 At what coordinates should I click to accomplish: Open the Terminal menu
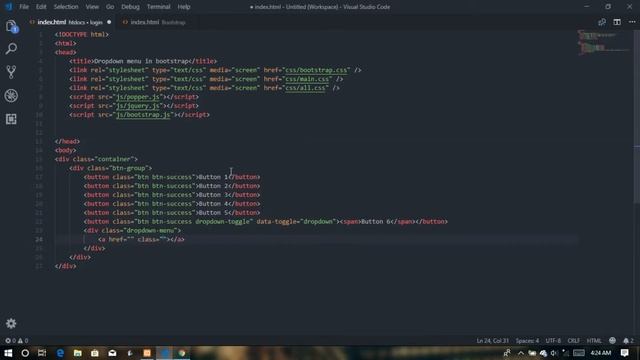pos(158,7)
